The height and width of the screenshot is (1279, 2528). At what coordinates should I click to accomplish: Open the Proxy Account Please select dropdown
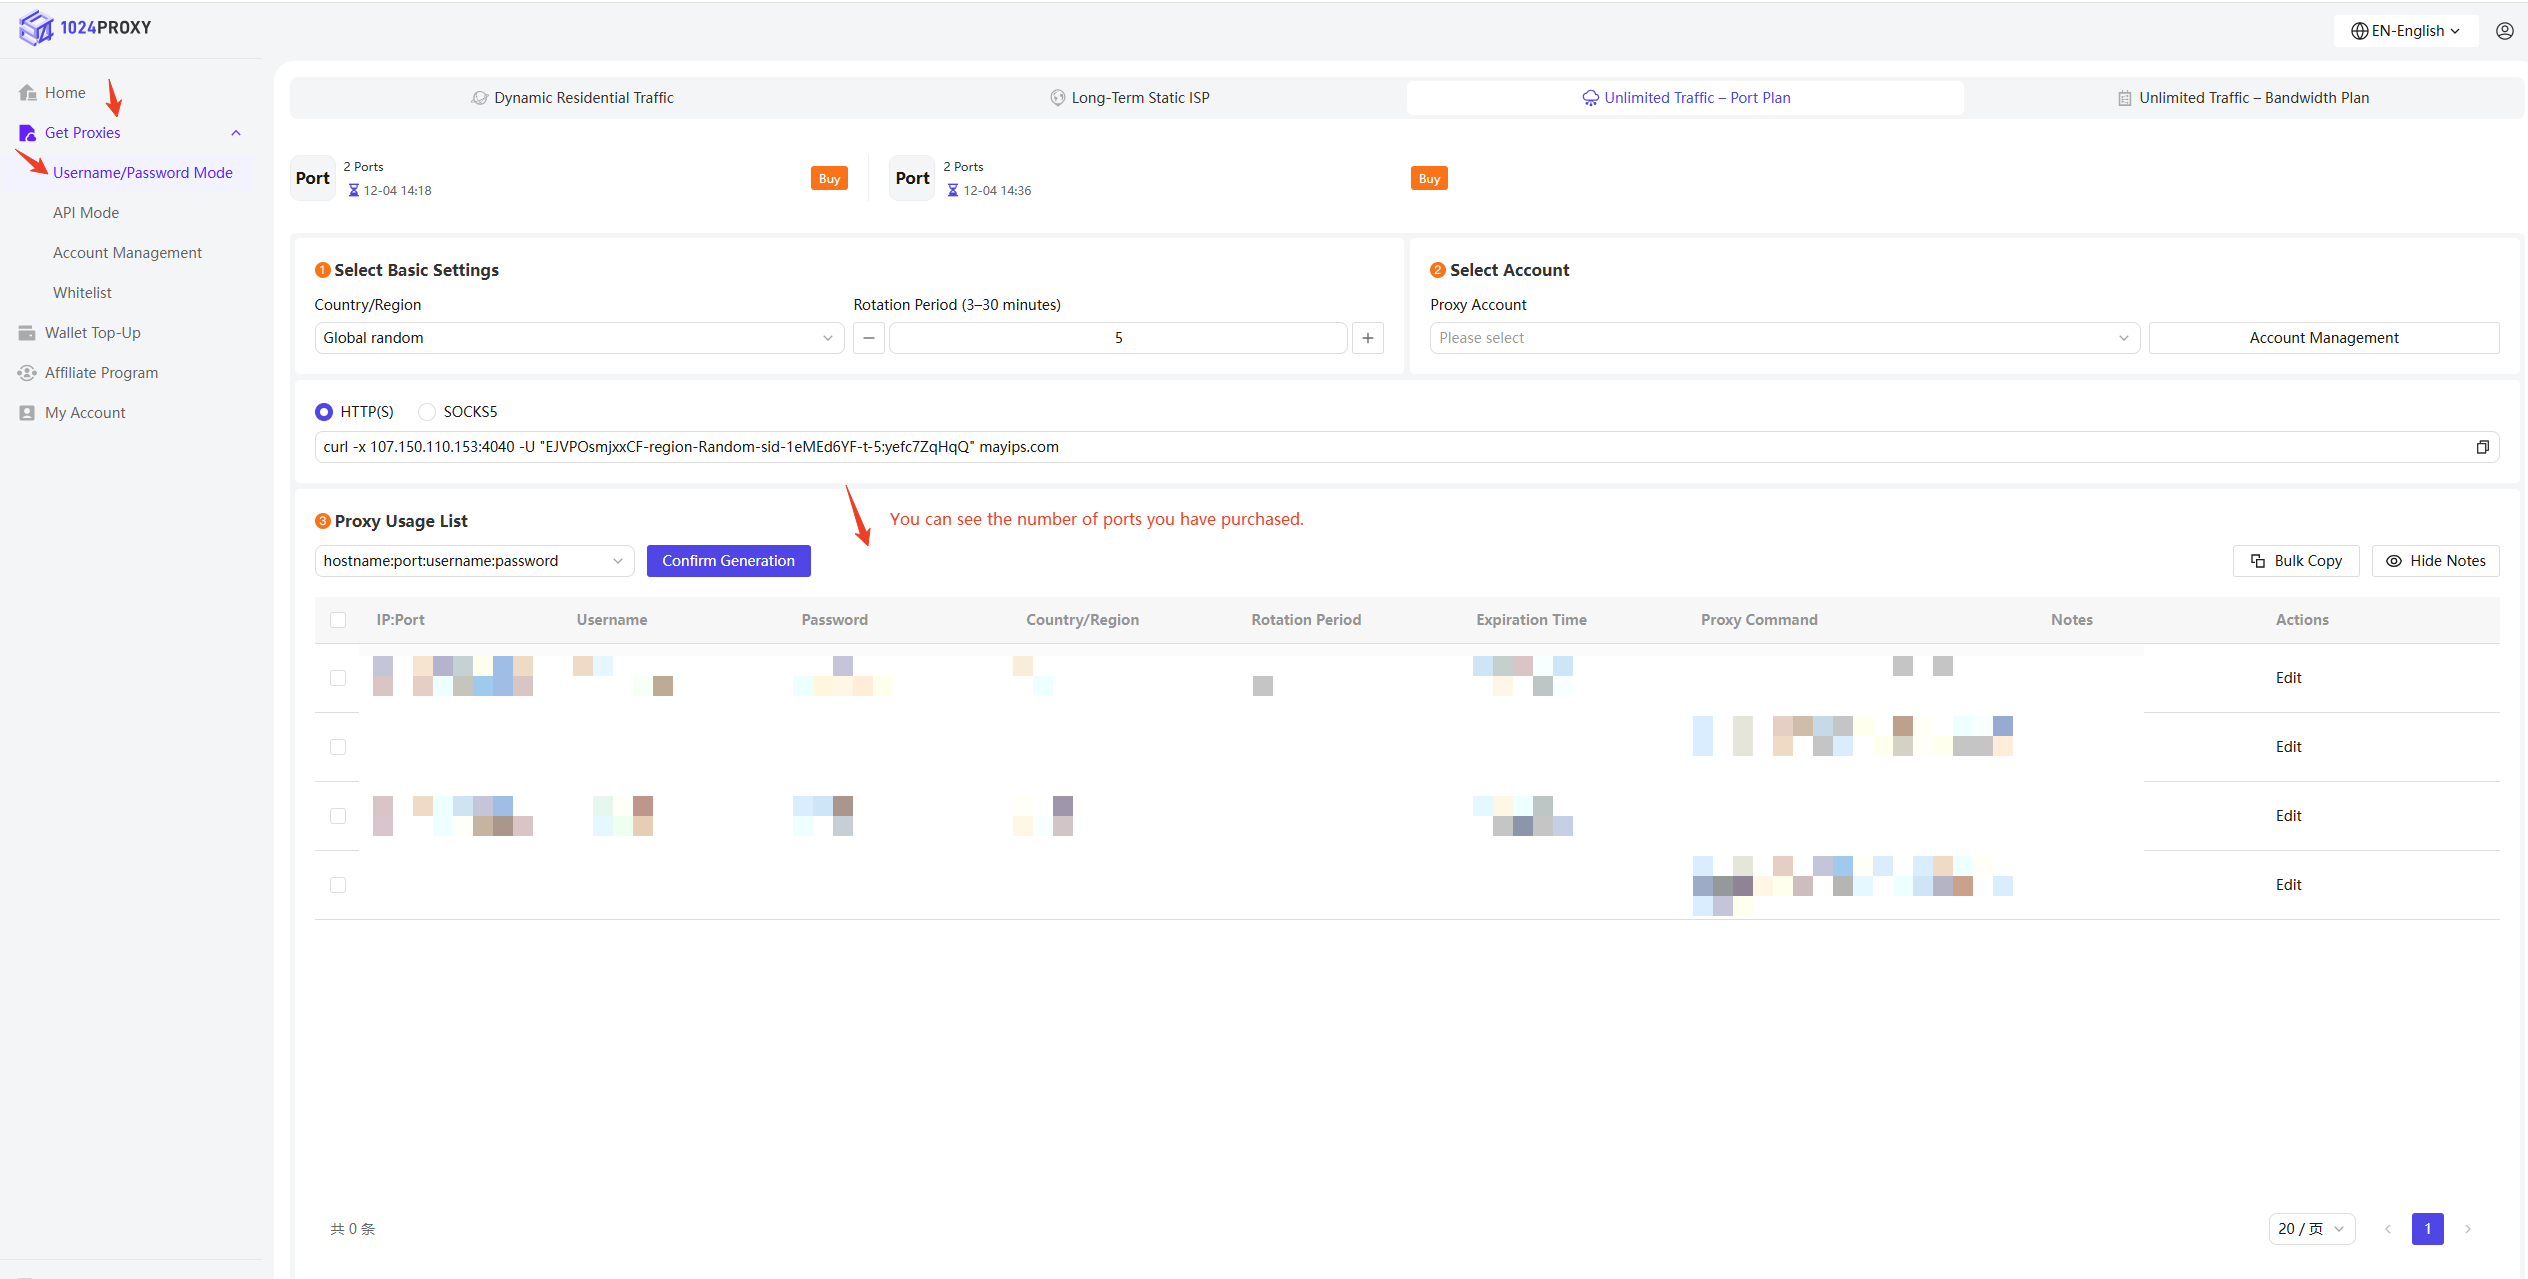1783,338
